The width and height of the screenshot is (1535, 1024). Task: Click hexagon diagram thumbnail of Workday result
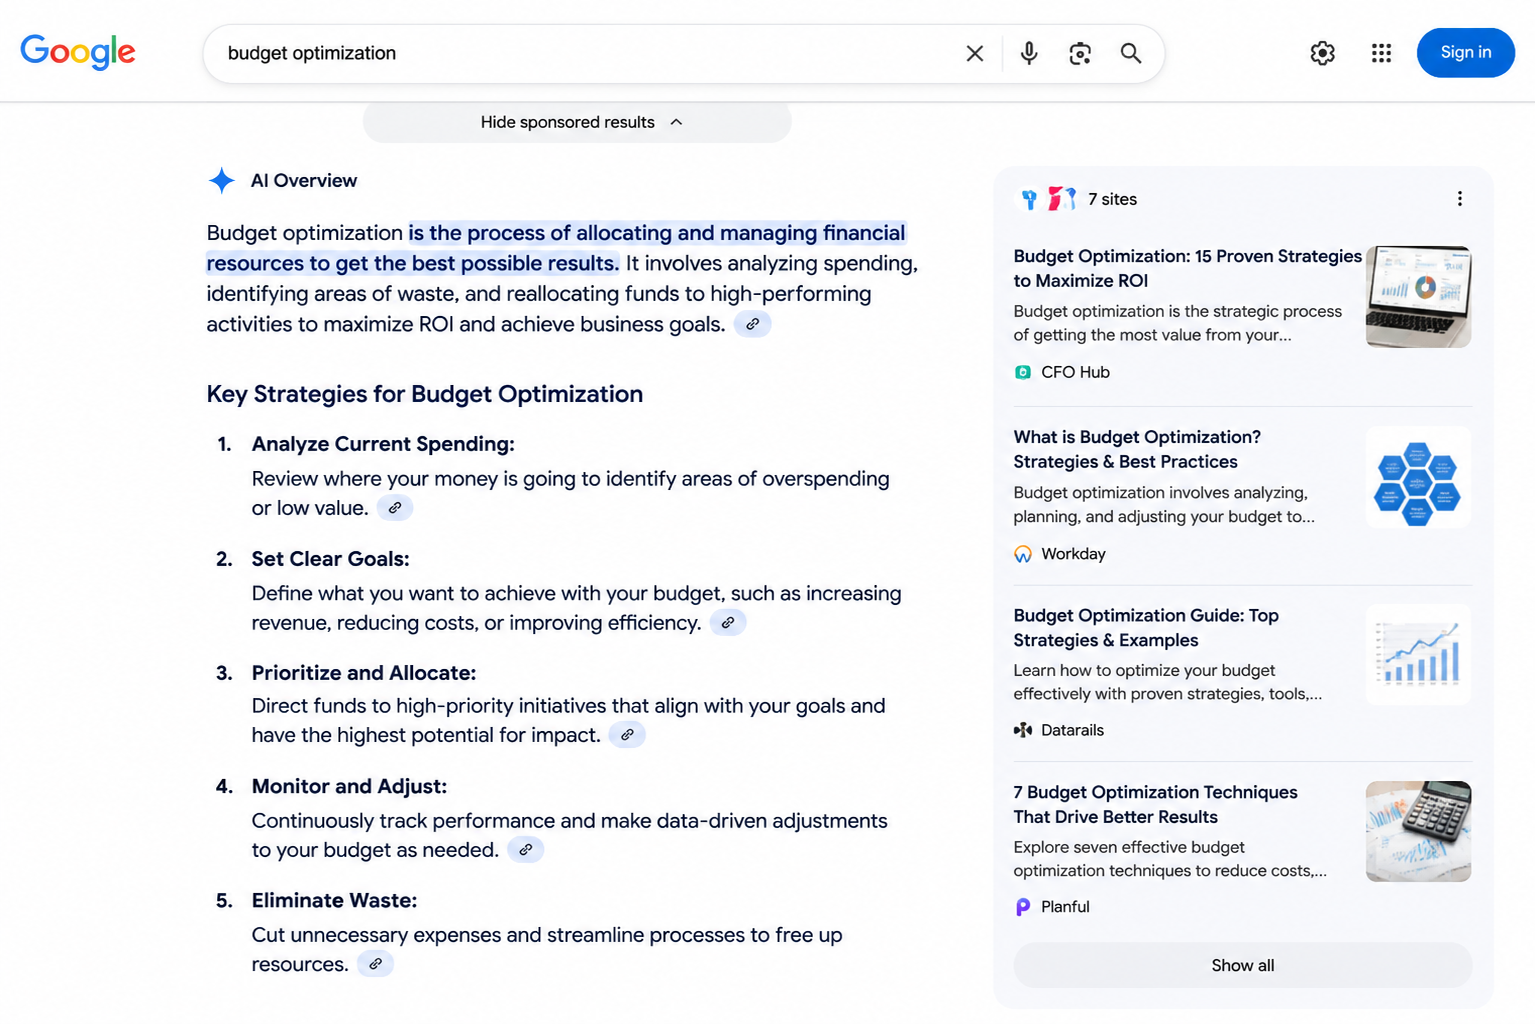pos(1418,477)
